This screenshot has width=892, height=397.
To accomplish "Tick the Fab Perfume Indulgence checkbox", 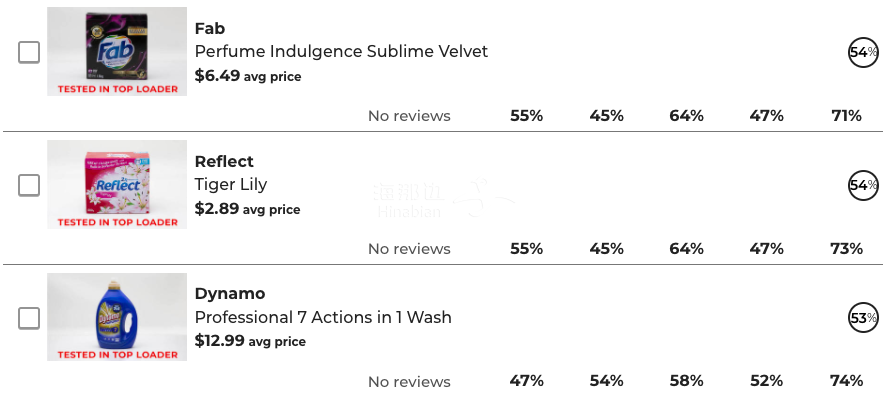I will pyautogui.click(x=29, y=52).
